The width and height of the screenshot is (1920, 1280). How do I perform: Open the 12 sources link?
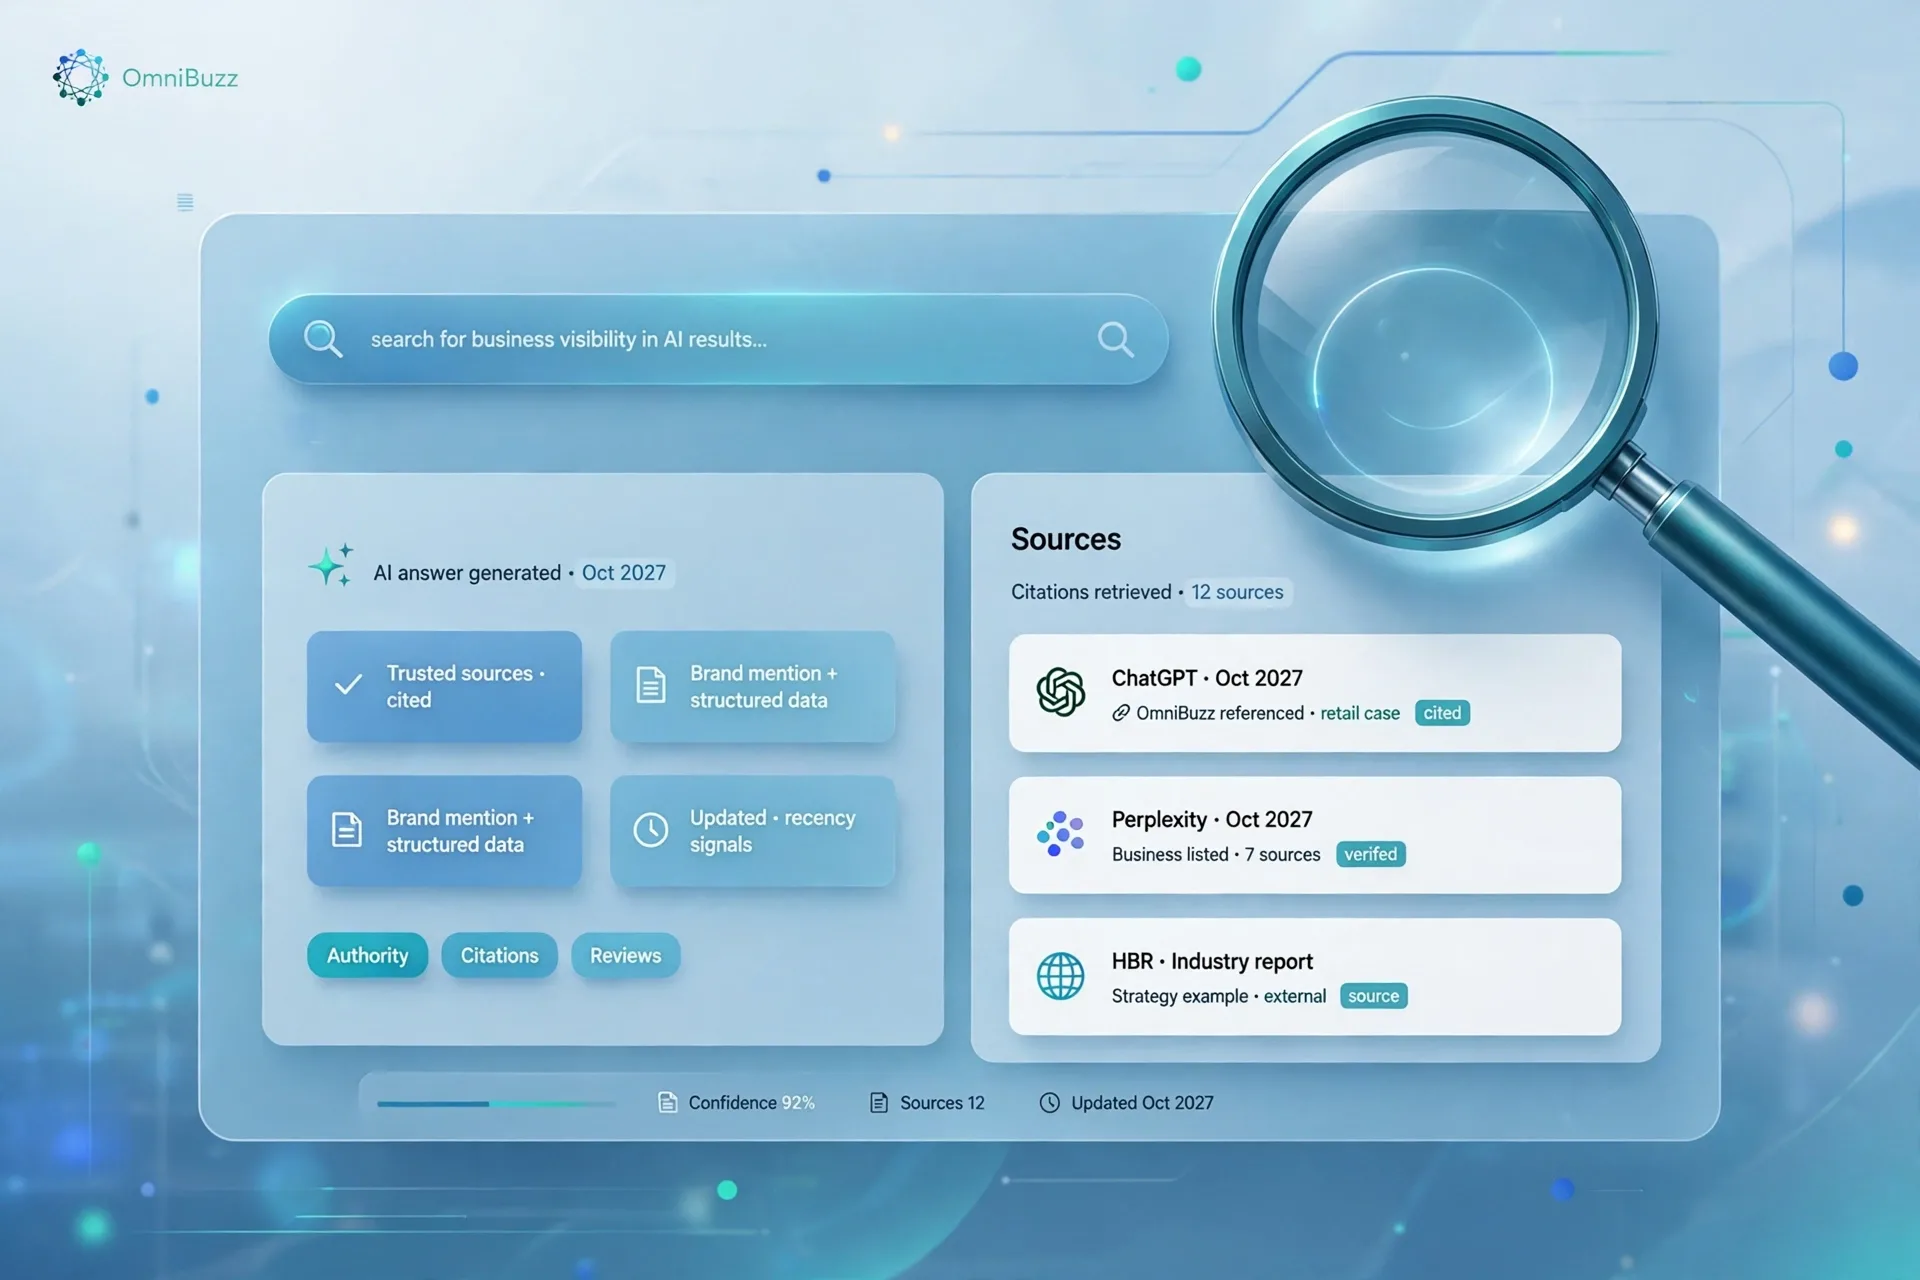coord(1237,592)
